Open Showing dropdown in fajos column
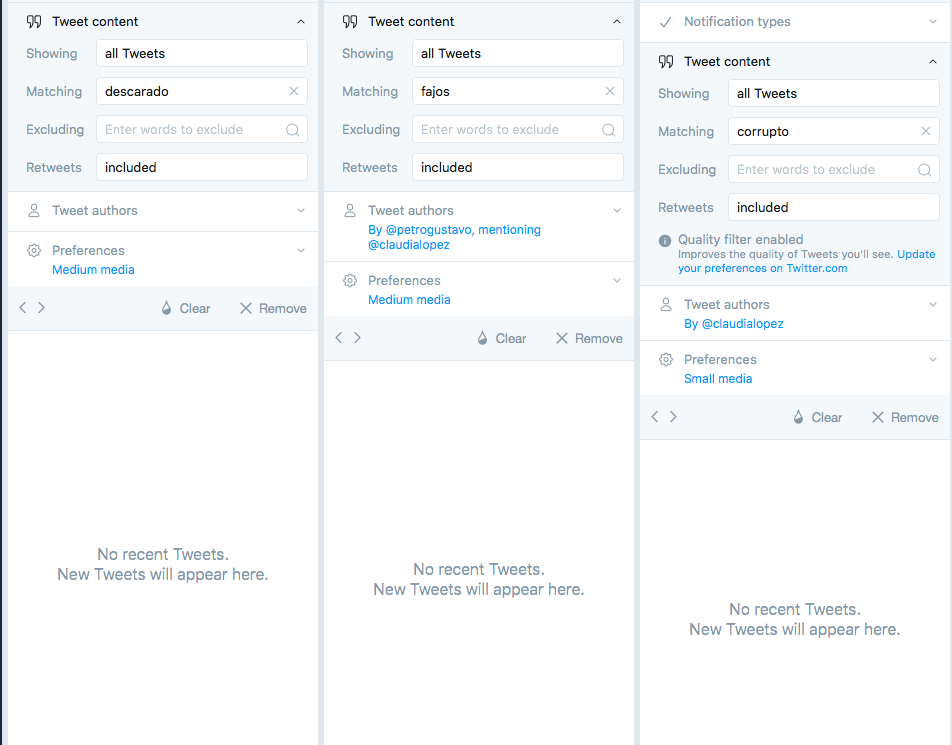952x745 pixels. [x=518, y=53]
